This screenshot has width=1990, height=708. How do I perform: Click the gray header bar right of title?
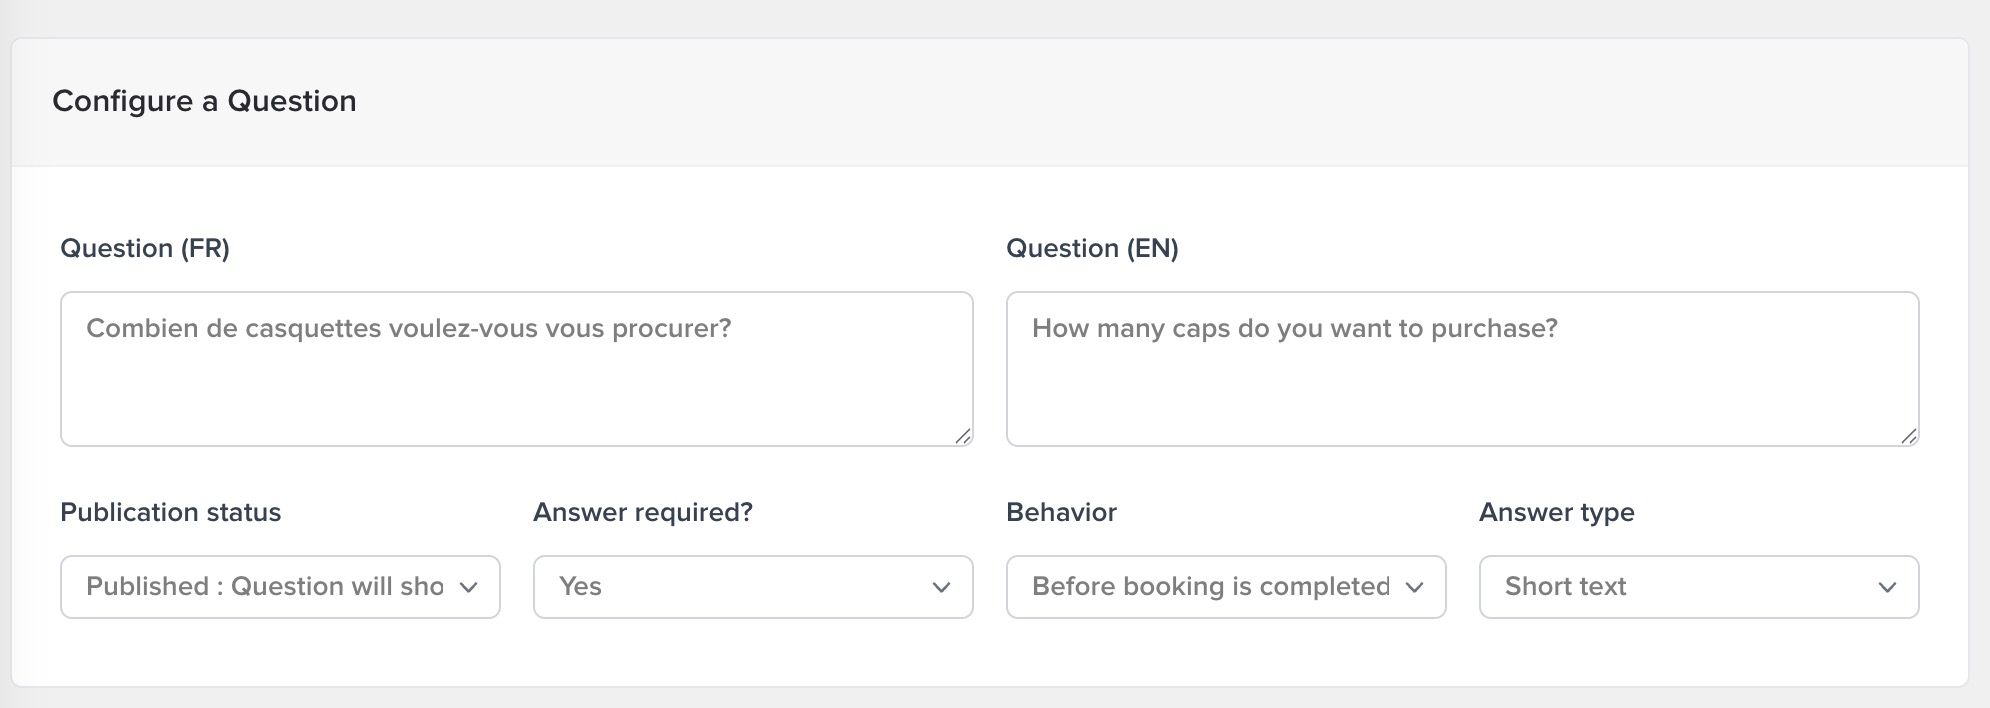(x=1200, y=102)
